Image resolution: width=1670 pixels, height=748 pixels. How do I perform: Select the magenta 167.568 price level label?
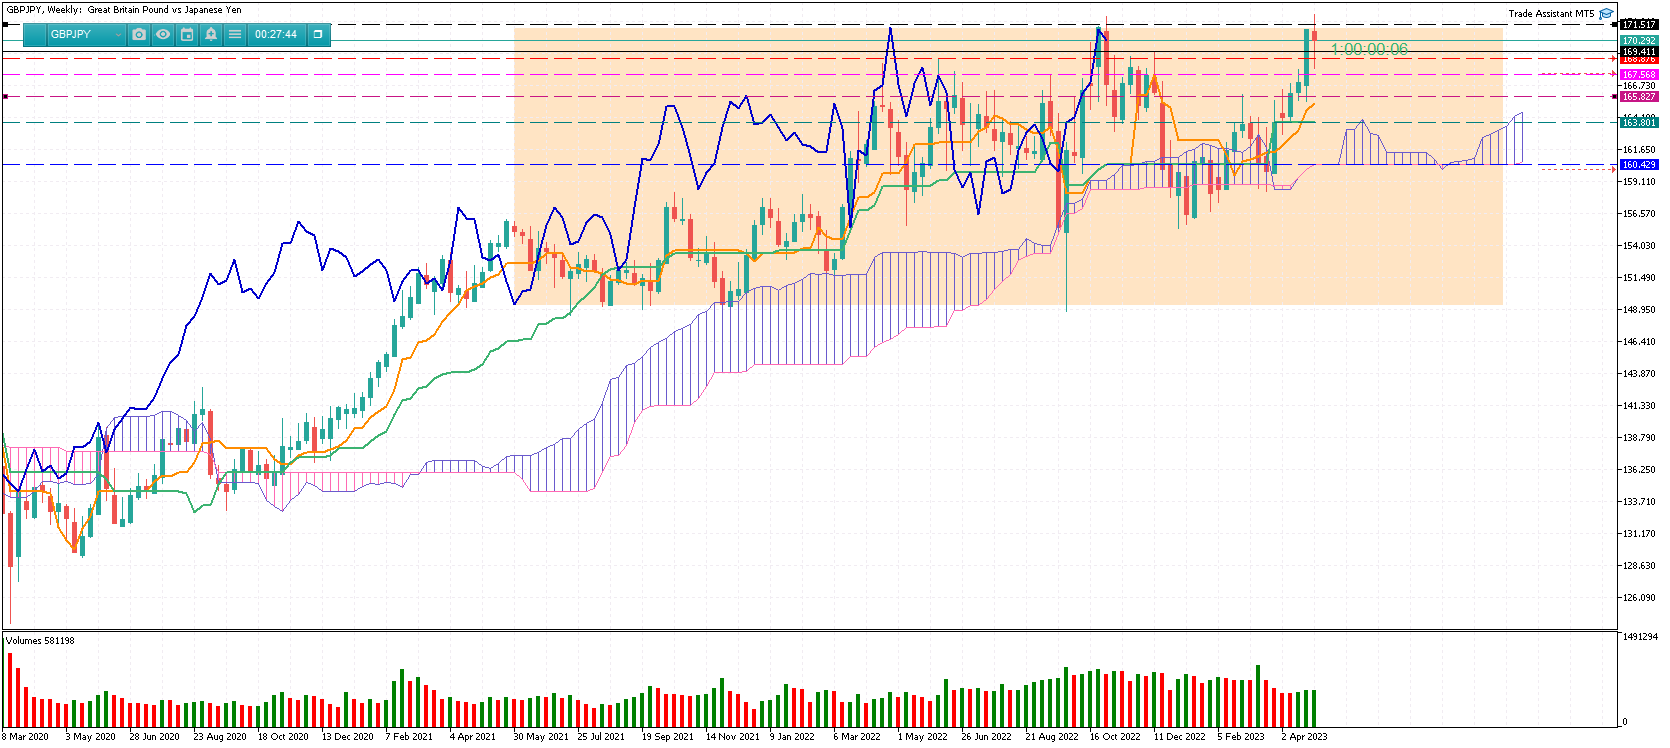(1639, 75)
